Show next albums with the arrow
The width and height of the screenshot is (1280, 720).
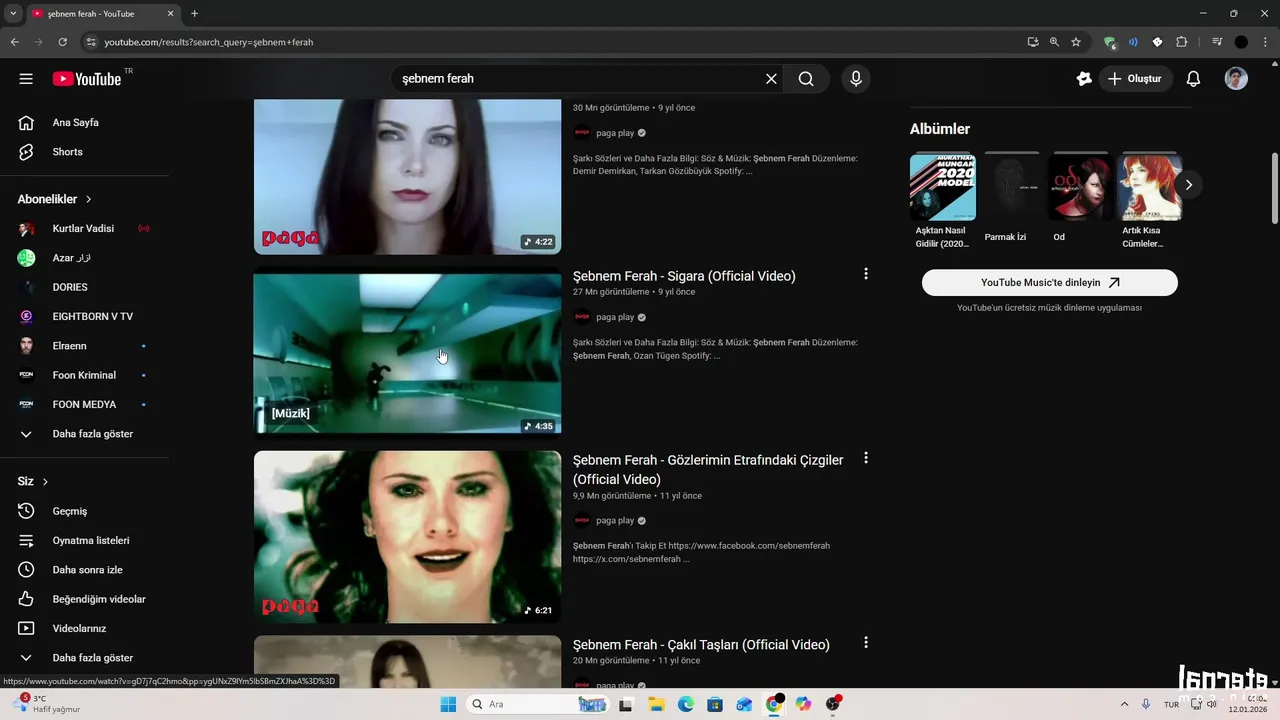click(x=1188, y=185)
